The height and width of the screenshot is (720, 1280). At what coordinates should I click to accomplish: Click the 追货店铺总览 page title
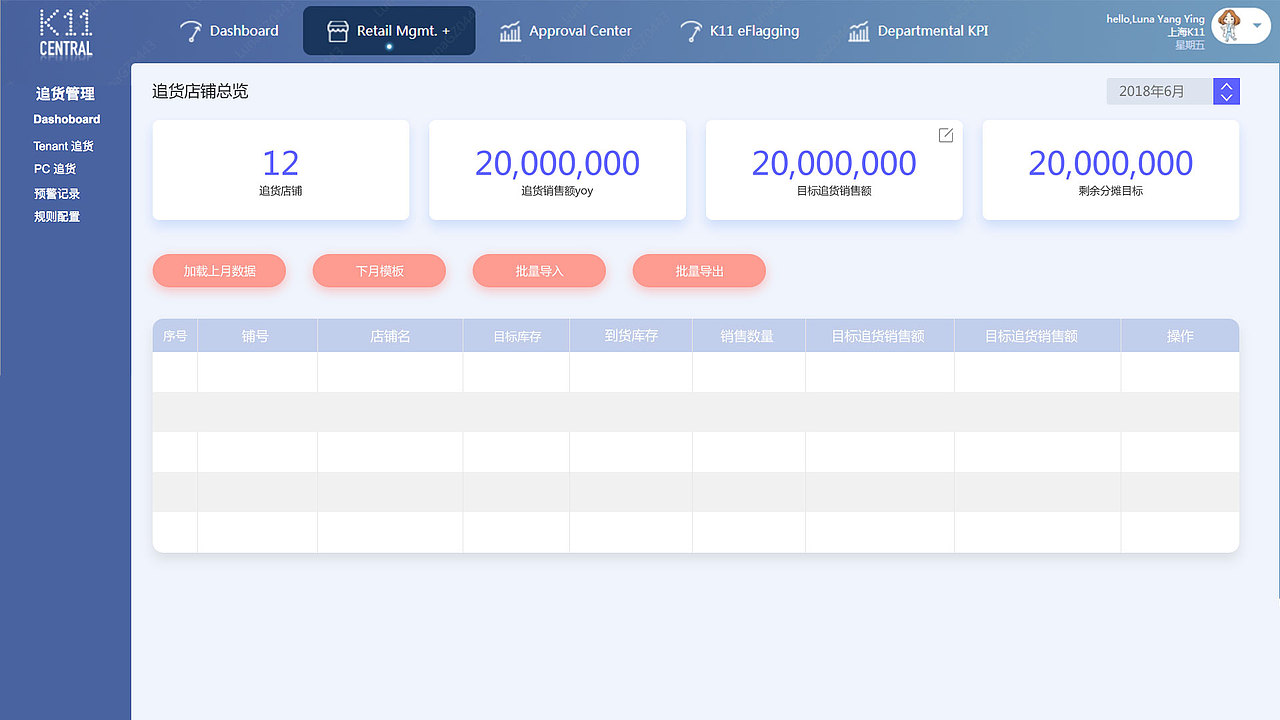coord(200,91)
